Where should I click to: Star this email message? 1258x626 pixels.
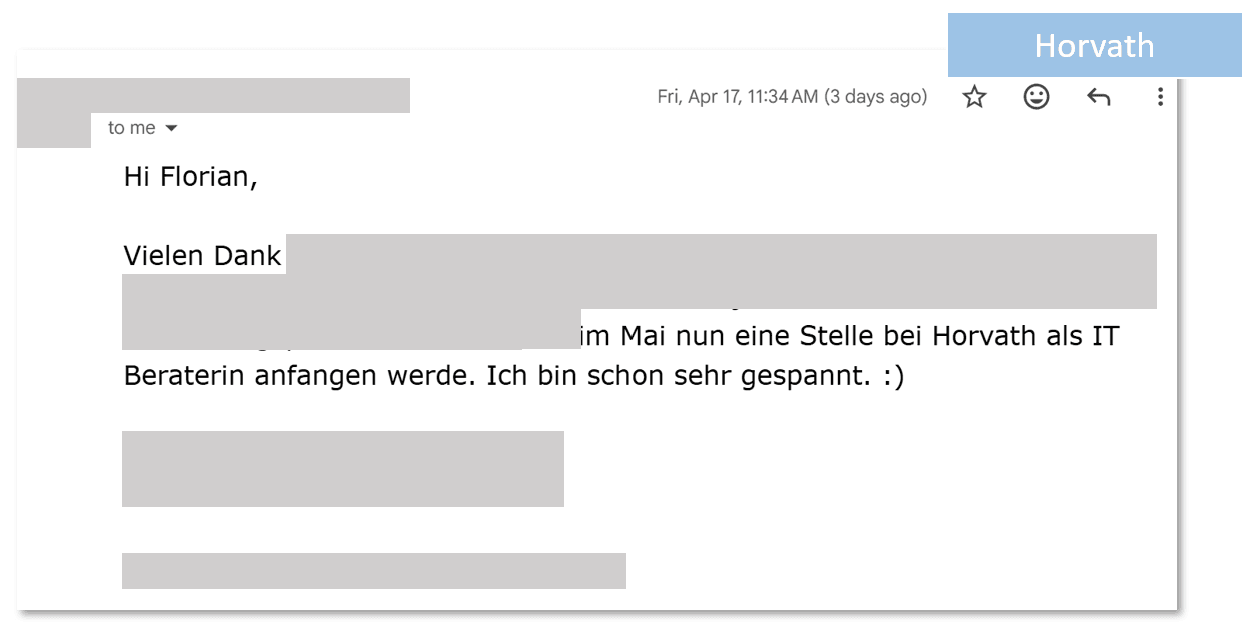coord(974,97)
